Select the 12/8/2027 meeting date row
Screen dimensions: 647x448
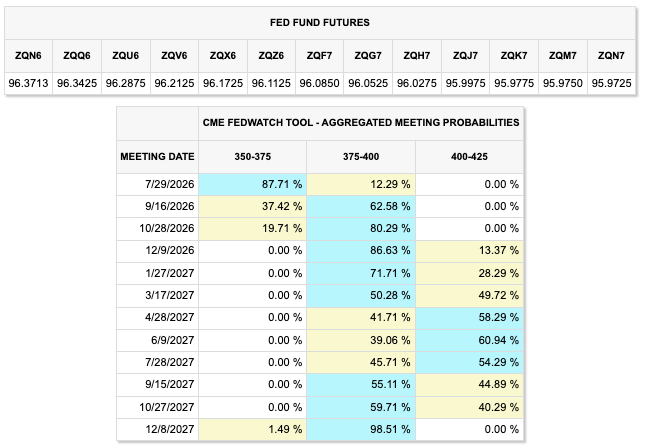point(320,429)
